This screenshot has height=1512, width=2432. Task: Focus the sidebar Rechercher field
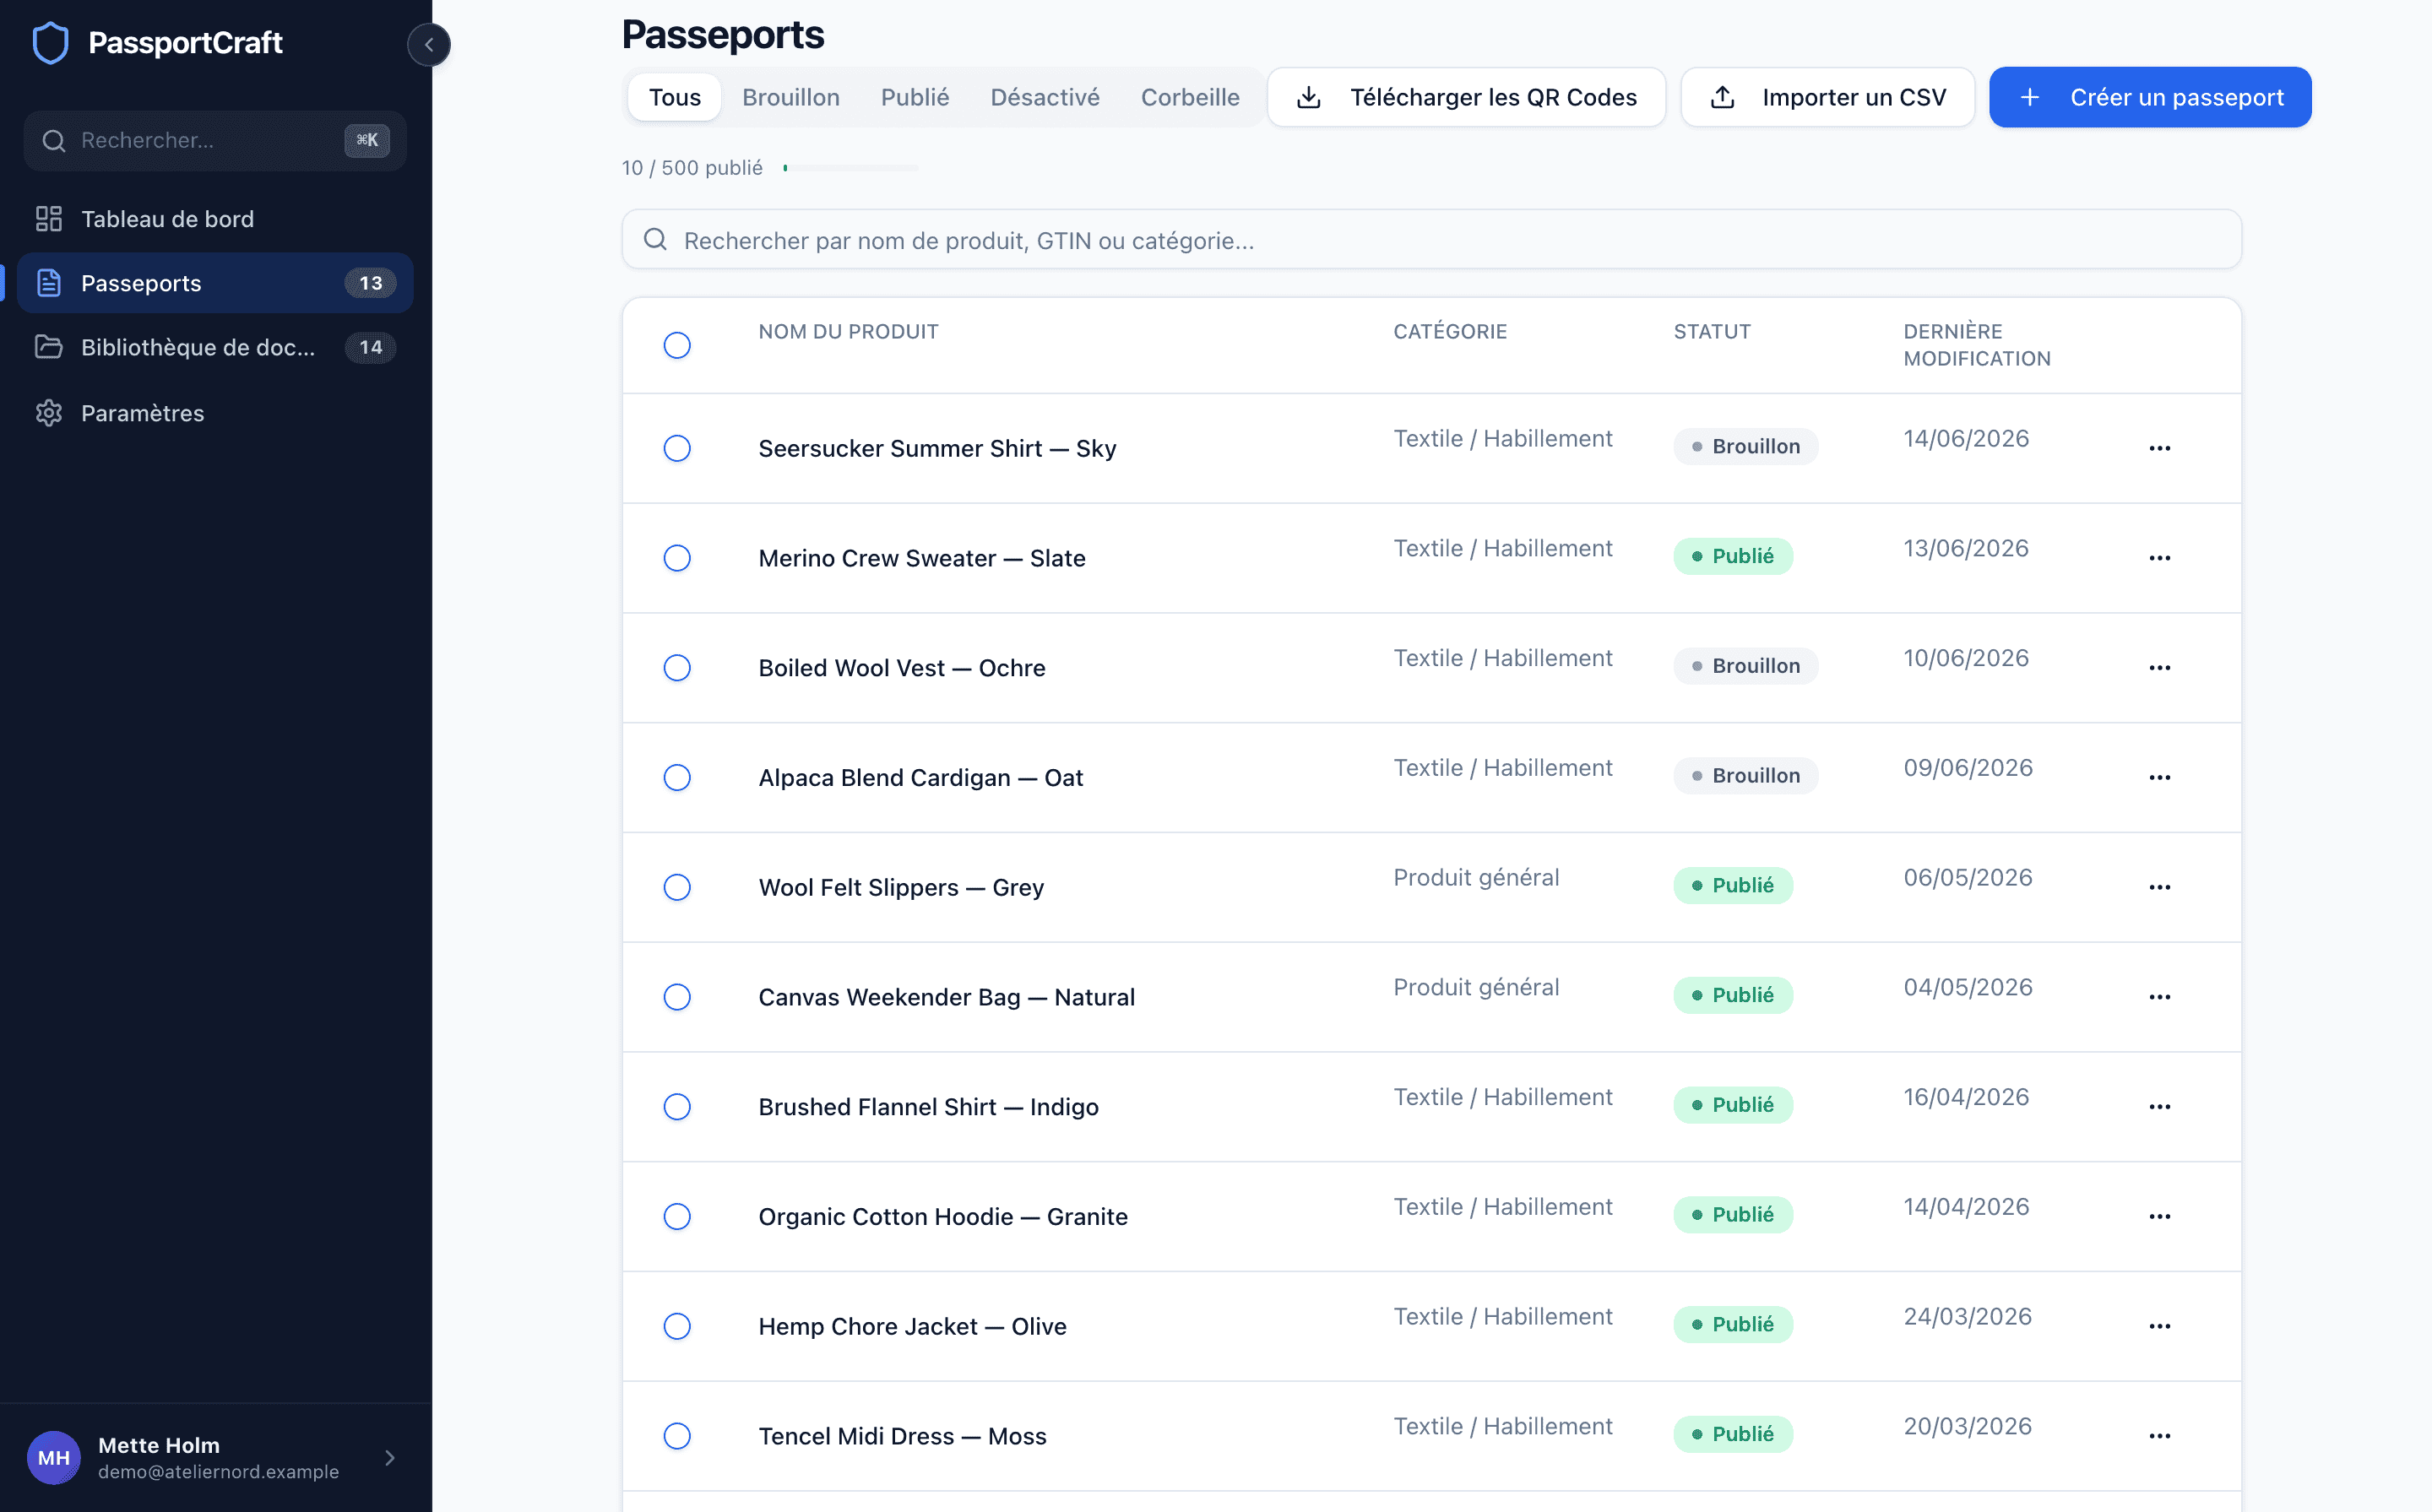coord(215,141)
